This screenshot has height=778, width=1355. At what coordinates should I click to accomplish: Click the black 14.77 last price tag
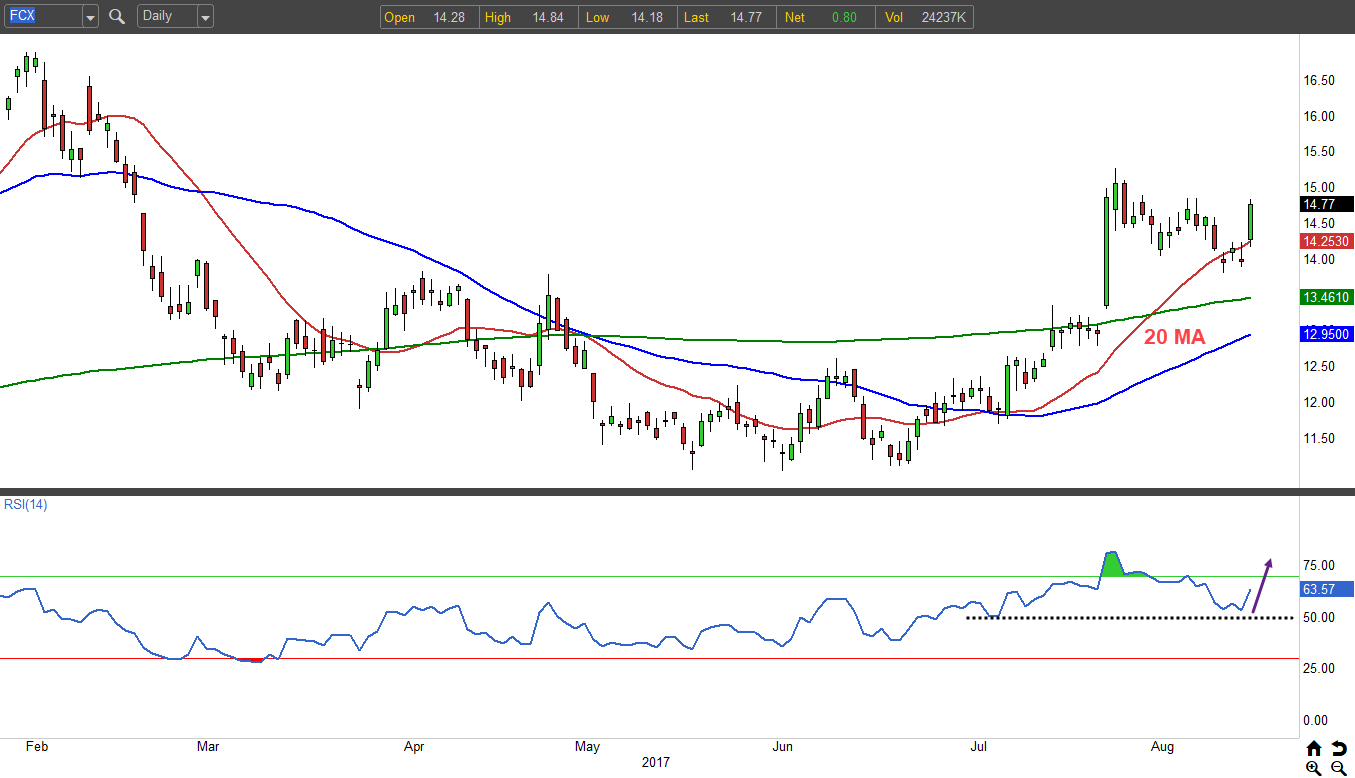(x=1325, y=204)
